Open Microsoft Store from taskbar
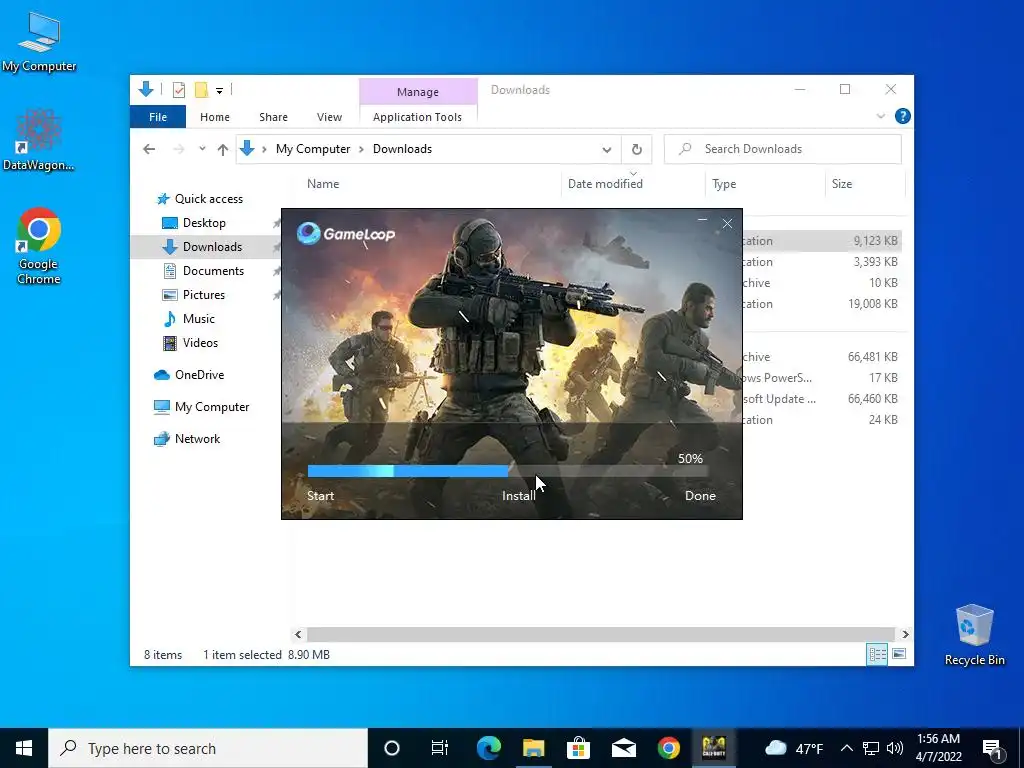 pos(578,748)
